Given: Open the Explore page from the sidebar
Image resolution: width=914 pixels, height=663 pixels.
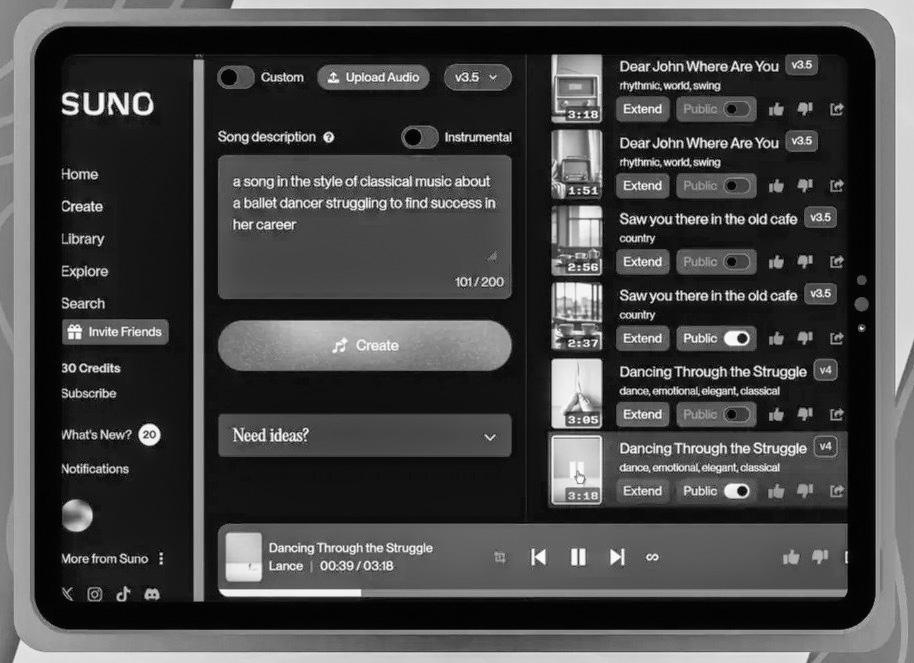Looking at the screenshot, I should click(84, 271).
